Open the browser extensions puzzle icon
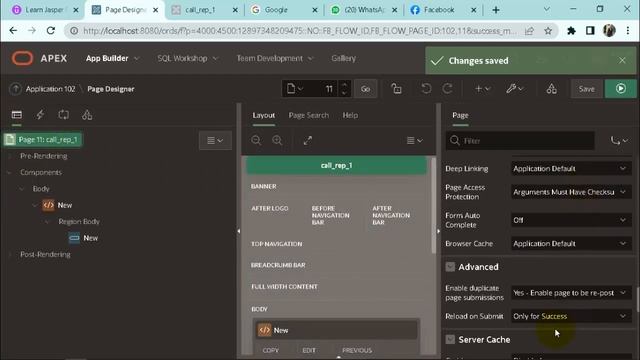Viewport: 640px width, 360px height. coord(571,31)
